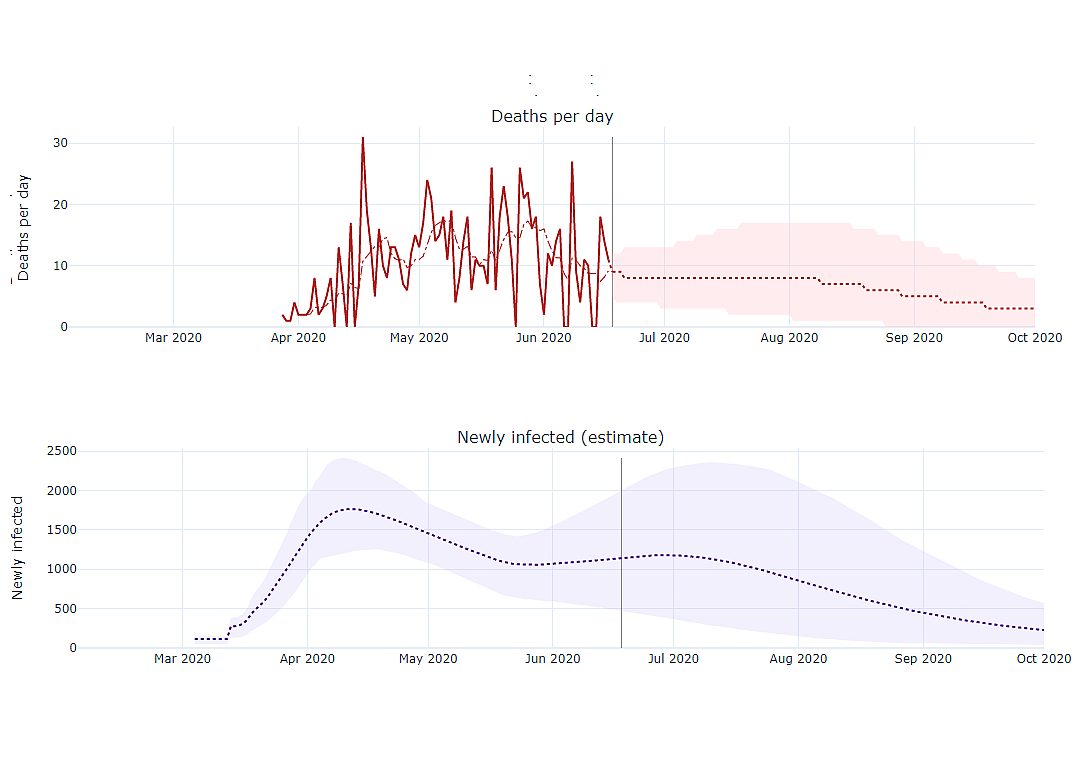Click the vertical forecast marker in infections chart
This screenshot has height=770, width=1080.
coord(621,552)
